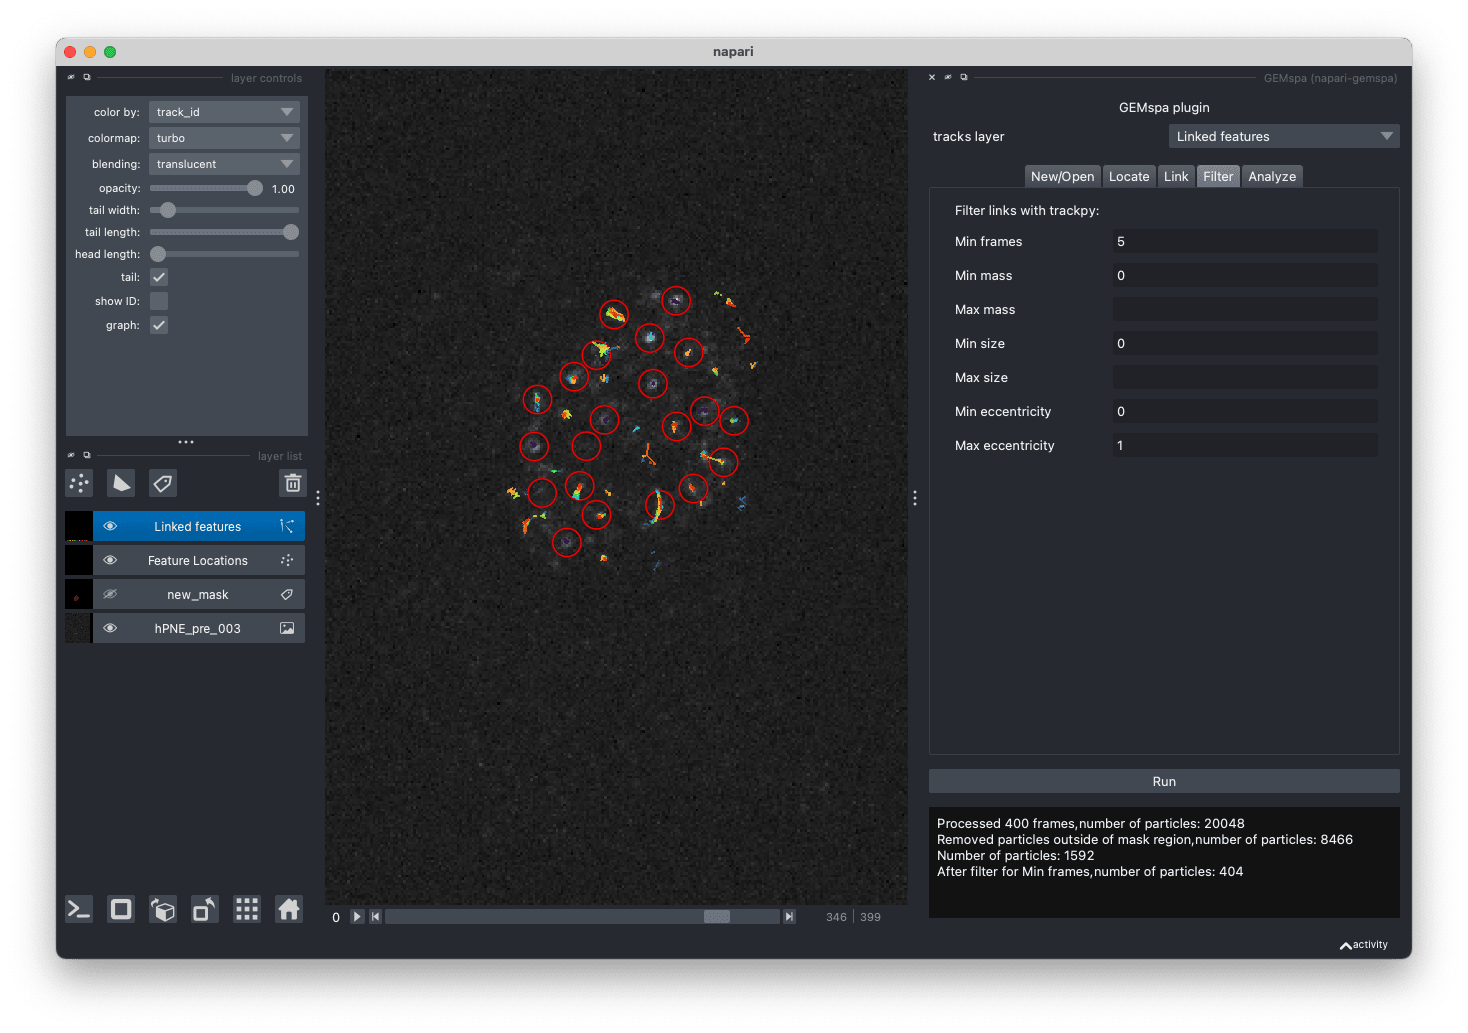This screenshot has height=1033, width=1468.
Task: Uncheck the graph checkbox
Action: [159, 325]
